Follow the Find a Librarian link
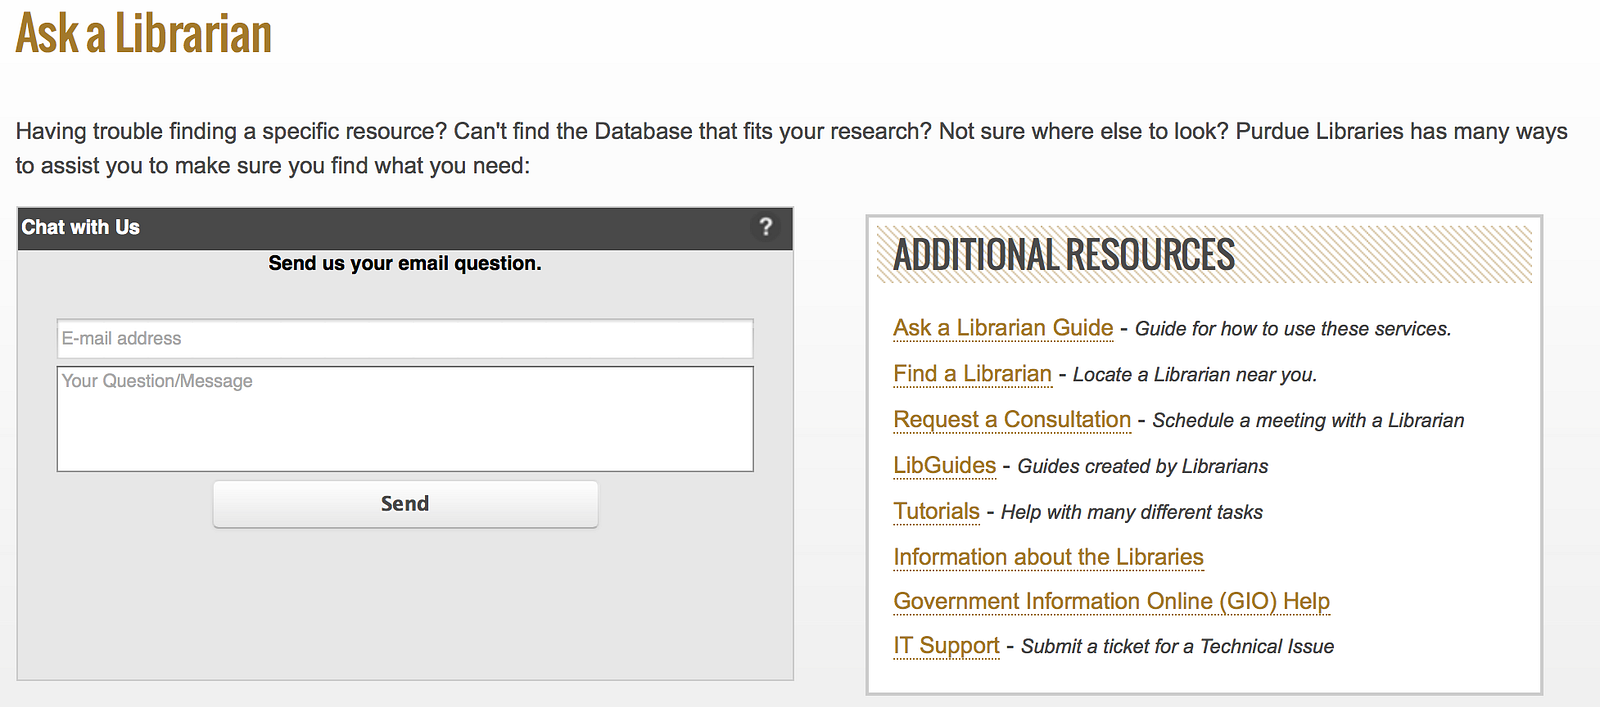 tap(972, 374)
